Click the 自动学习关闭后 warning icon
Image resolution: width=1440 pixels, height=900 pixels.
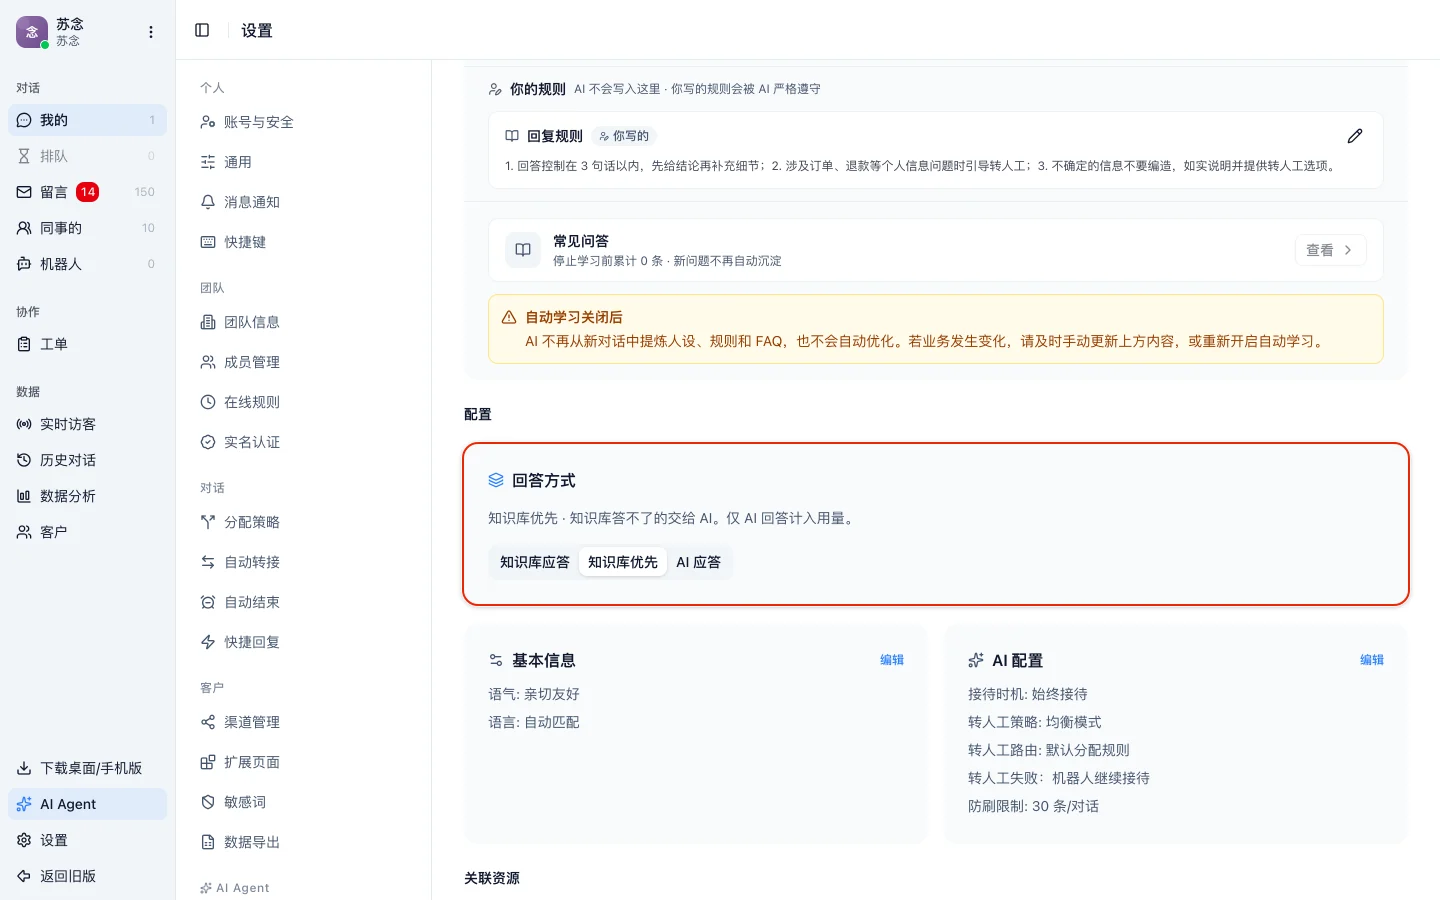[x=509, y=317]
